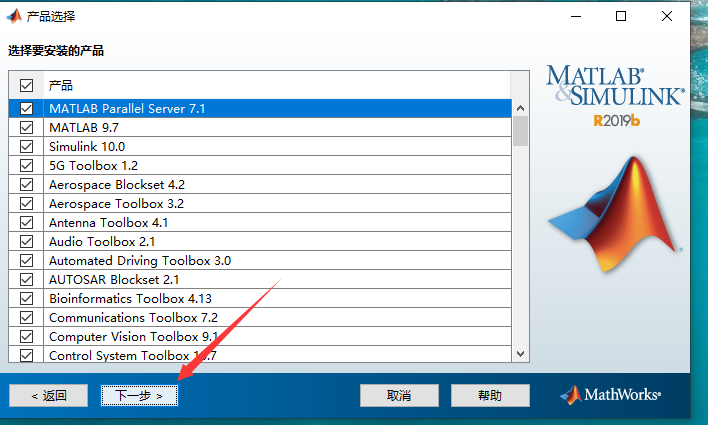
Task: Deselect the 5G Toolbox 1.2 checkbox
Action: pyautogui.click(x=26, y=165)
